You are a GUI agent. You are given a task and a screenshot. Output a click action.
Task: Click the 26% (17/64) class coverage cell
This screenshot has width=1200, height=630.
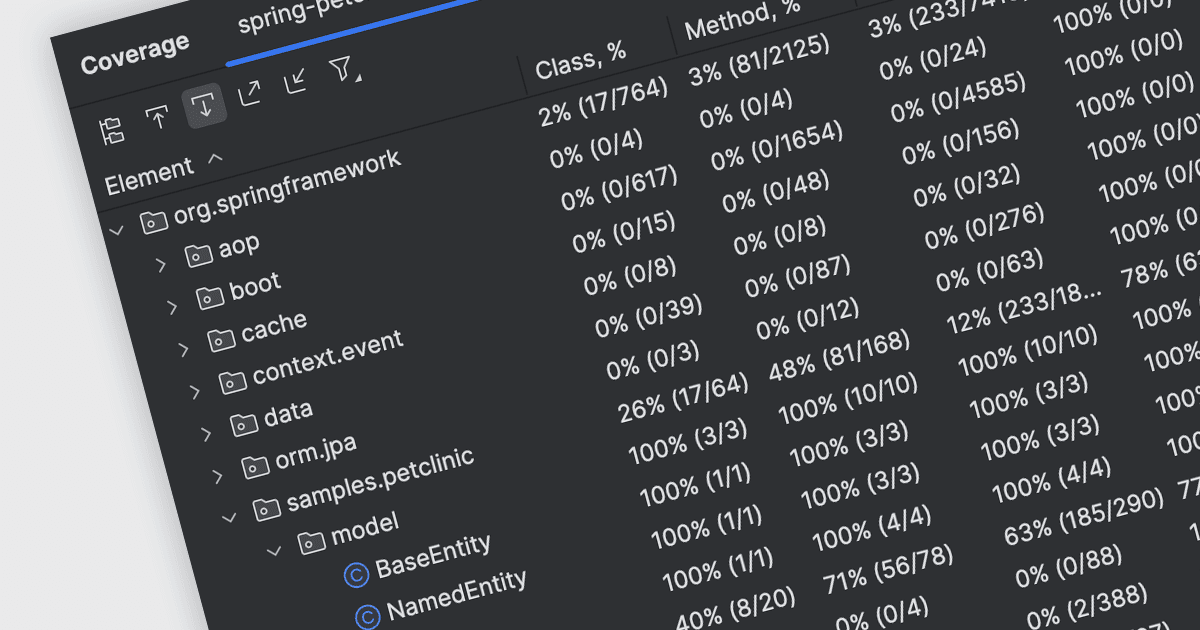click(683, 398)
